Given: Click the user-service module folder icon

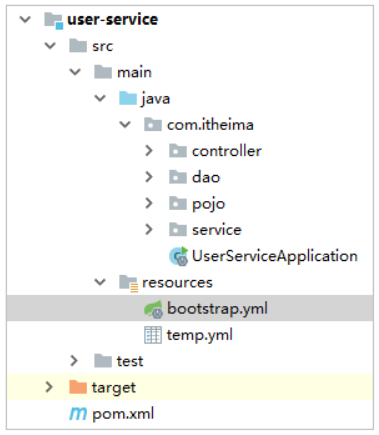Looking at the screenshot, I should pos(54,20).
